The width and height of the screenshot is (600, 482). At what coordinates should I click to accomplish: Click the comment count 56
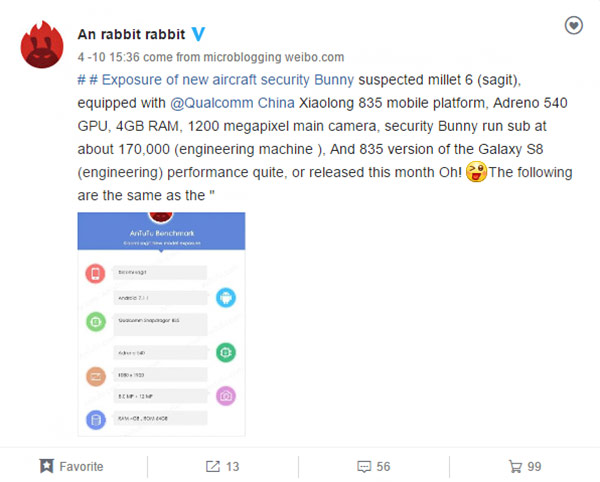tap(383, 466)
